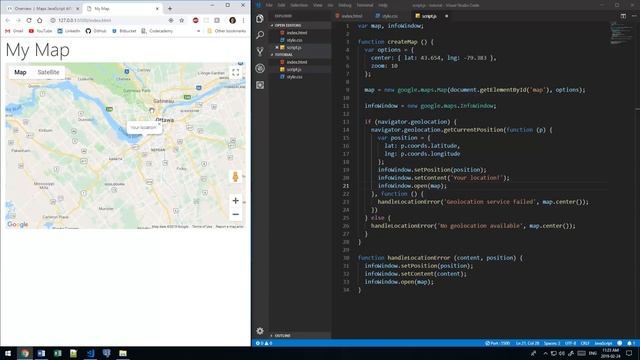The width and height of the screenshot is (640, 360).
Task: Open Windows Action Center notifications
Action: [x=629, y=353]
